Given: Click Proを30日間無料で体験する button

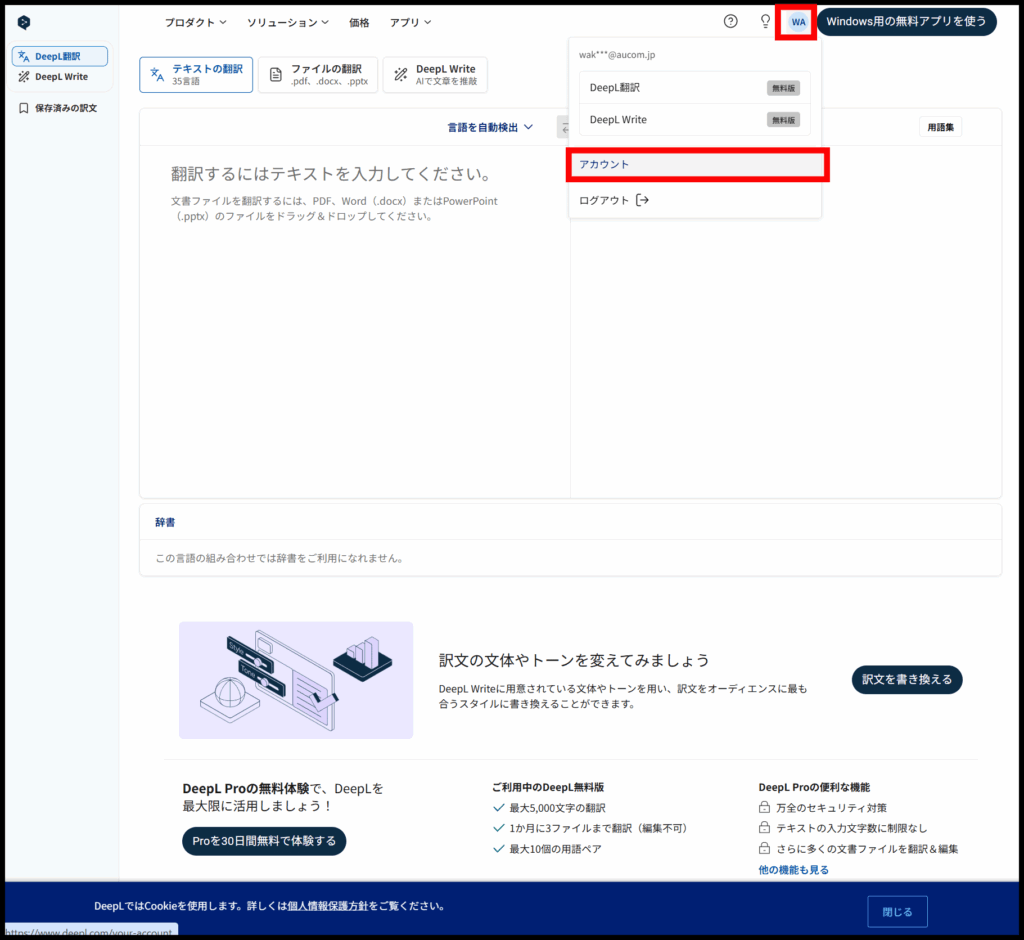Looking at the screenshot, I should (264, 841).
